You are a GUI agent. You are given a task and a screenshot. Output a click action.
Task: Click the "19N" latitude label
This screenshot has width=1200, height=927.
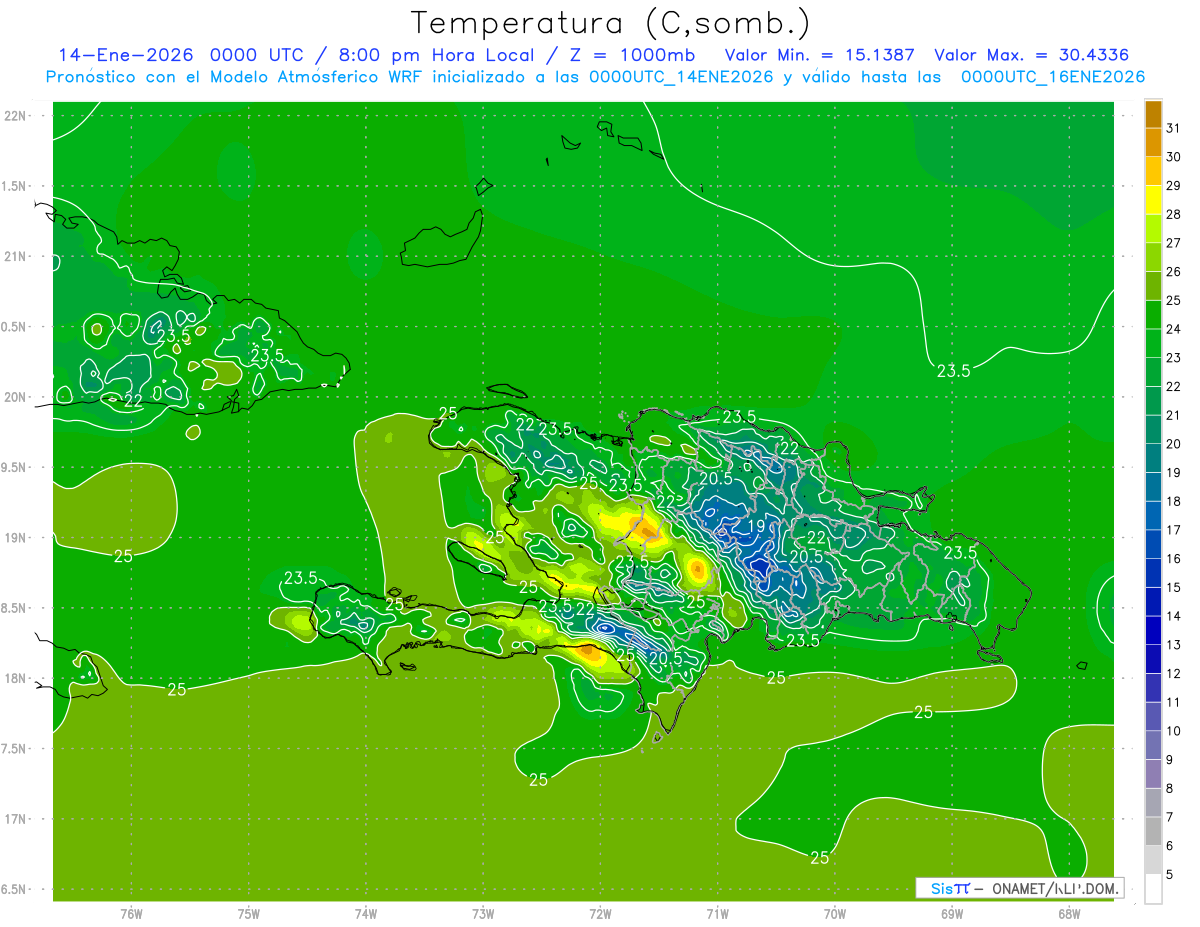[17, 538]
